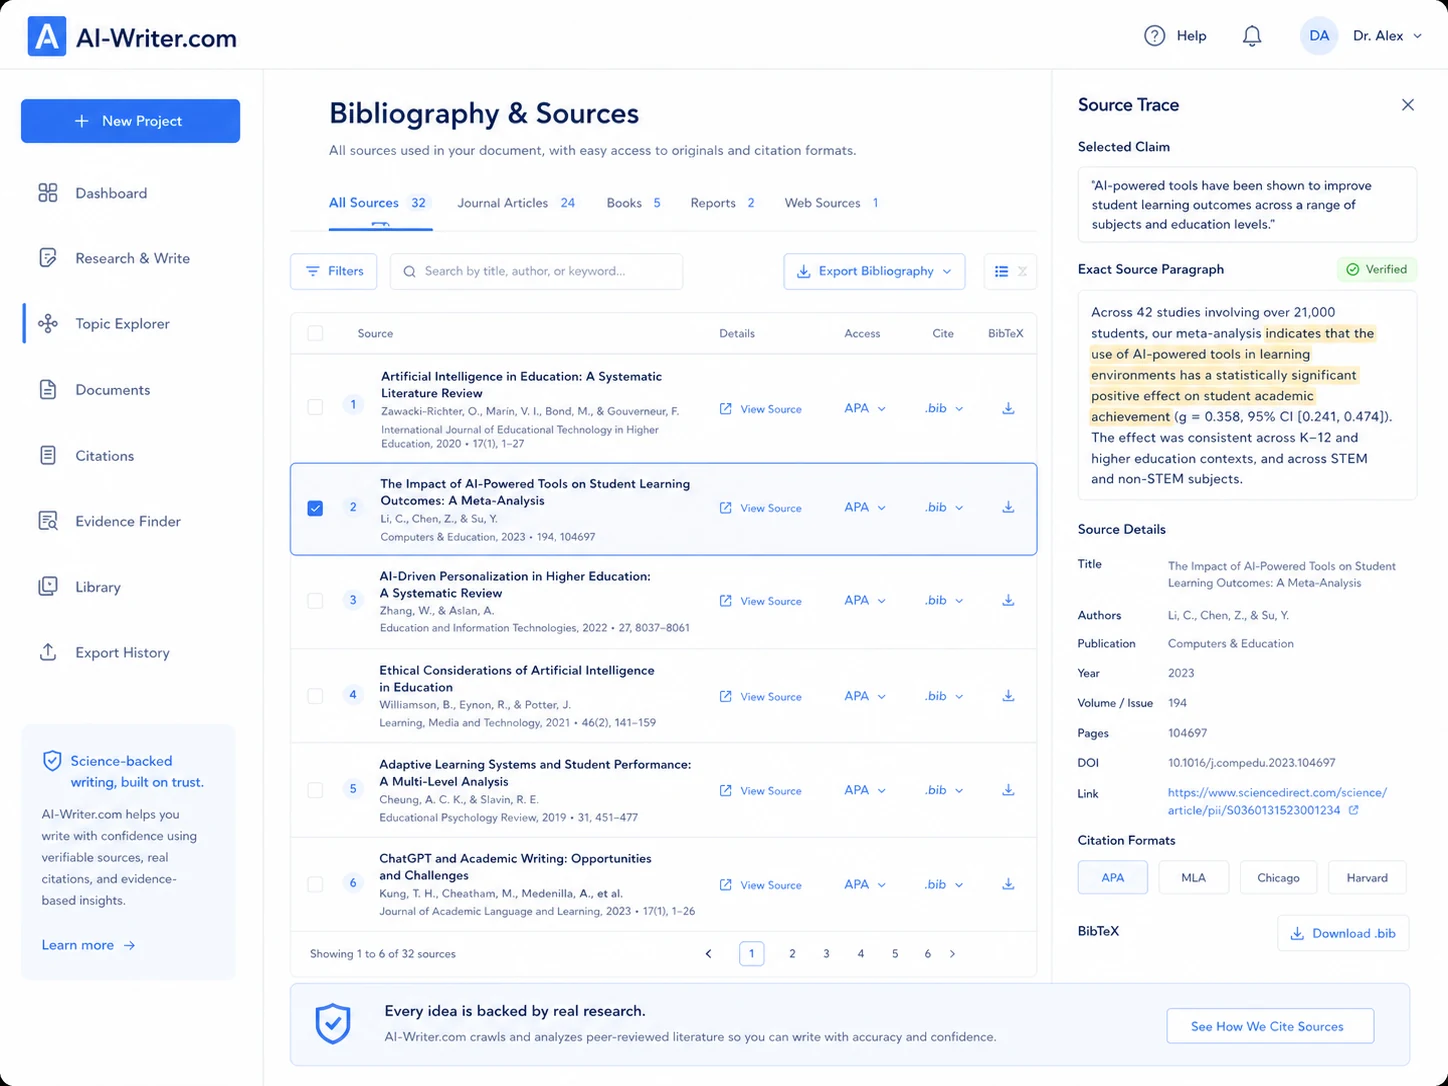This screenshot has height=1086, width=1448.
Task: Click See How We Cite Sources
Action: pyautogui.click(x=1269, y=1026)
